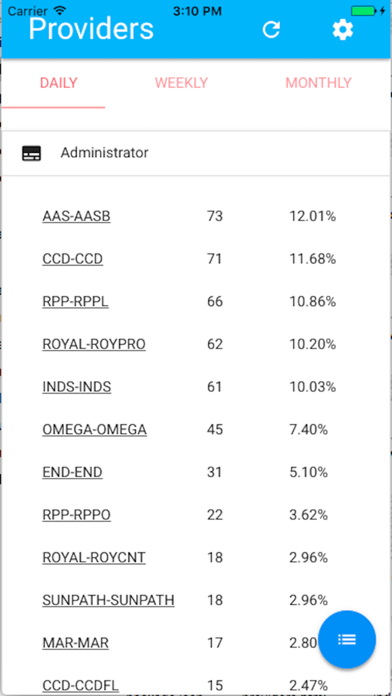392x696 pixels.
Task: Open the RPP-RPPL provider link
Action: click(75, 301)
